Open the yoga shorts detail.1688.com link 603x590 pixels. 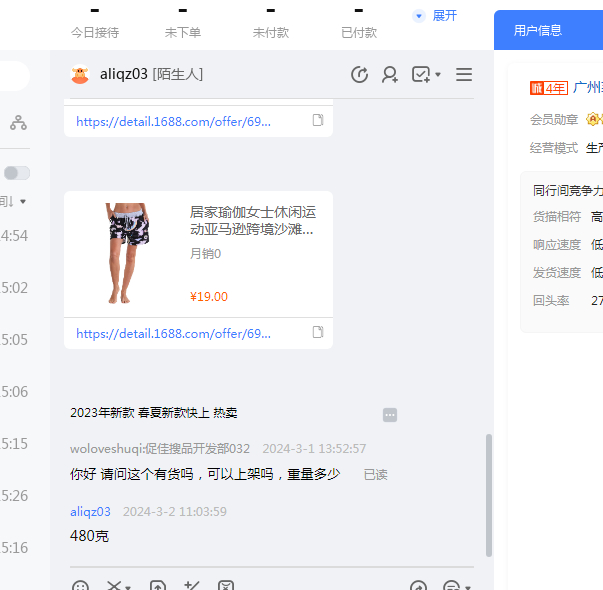pyautogui.click(x=173, y=333)
